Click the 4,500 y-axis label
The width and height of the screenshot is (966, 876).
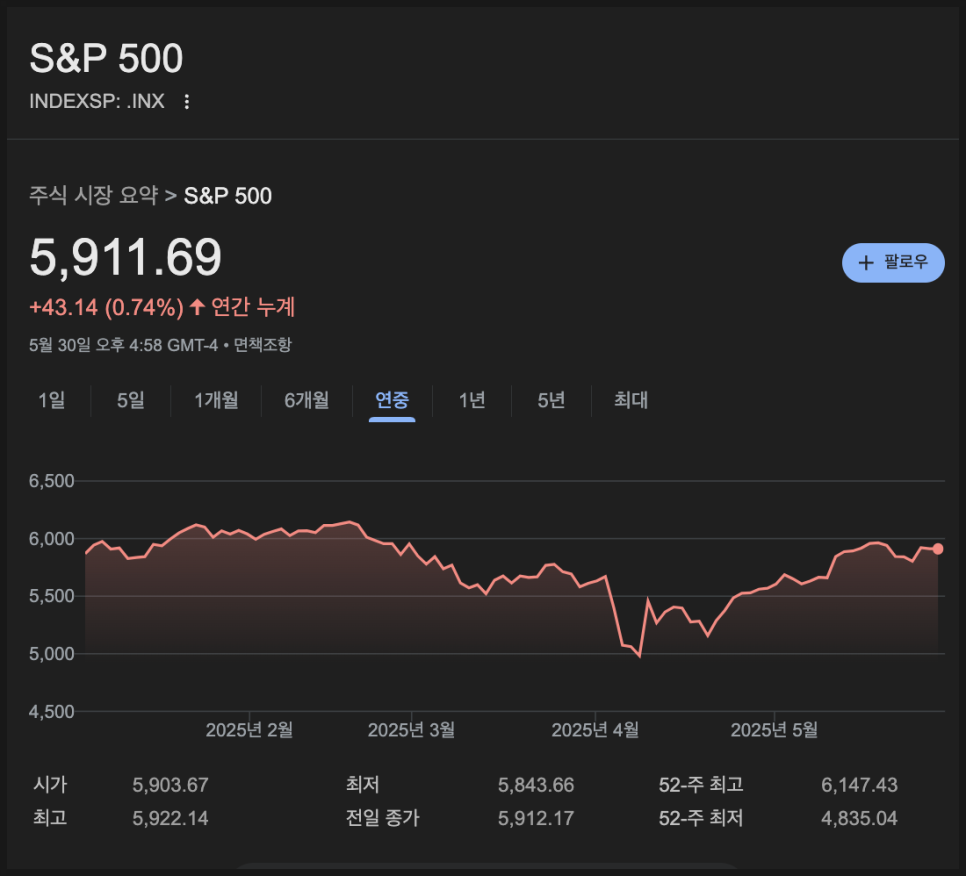[x=52, y=712]
